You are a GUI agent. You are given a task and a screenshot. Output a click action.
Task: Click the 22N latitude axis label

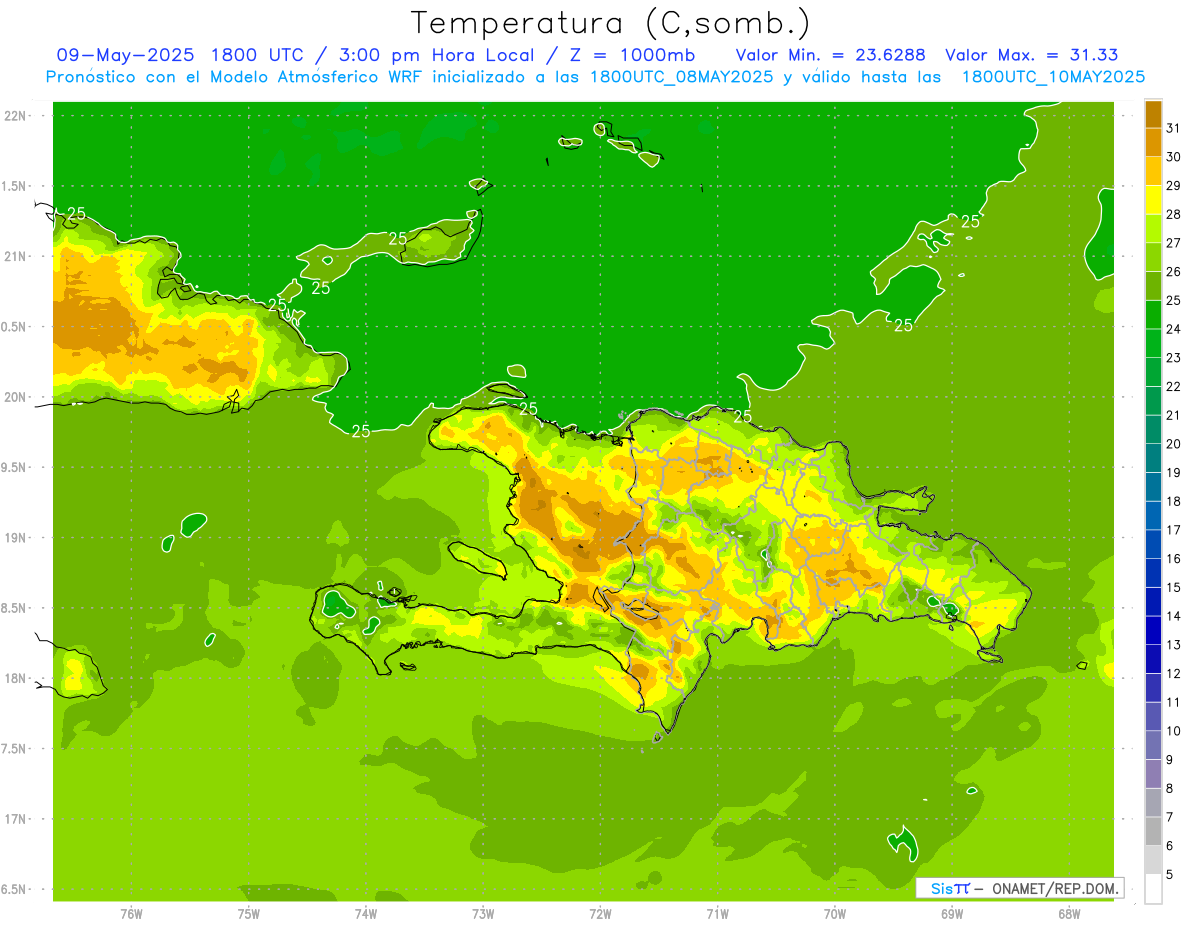[16, 116]
